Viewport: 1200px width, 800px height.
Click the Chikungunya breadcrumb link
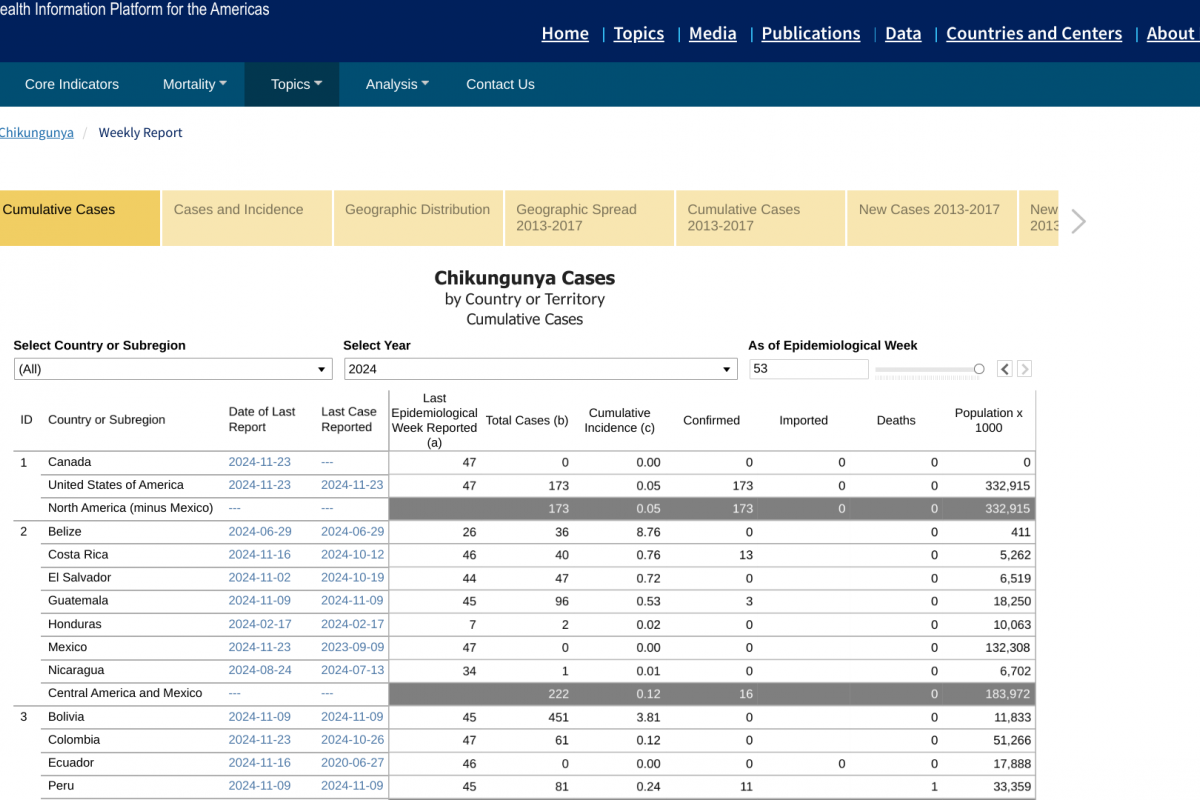pyautogui.click(x=37, y=133)
